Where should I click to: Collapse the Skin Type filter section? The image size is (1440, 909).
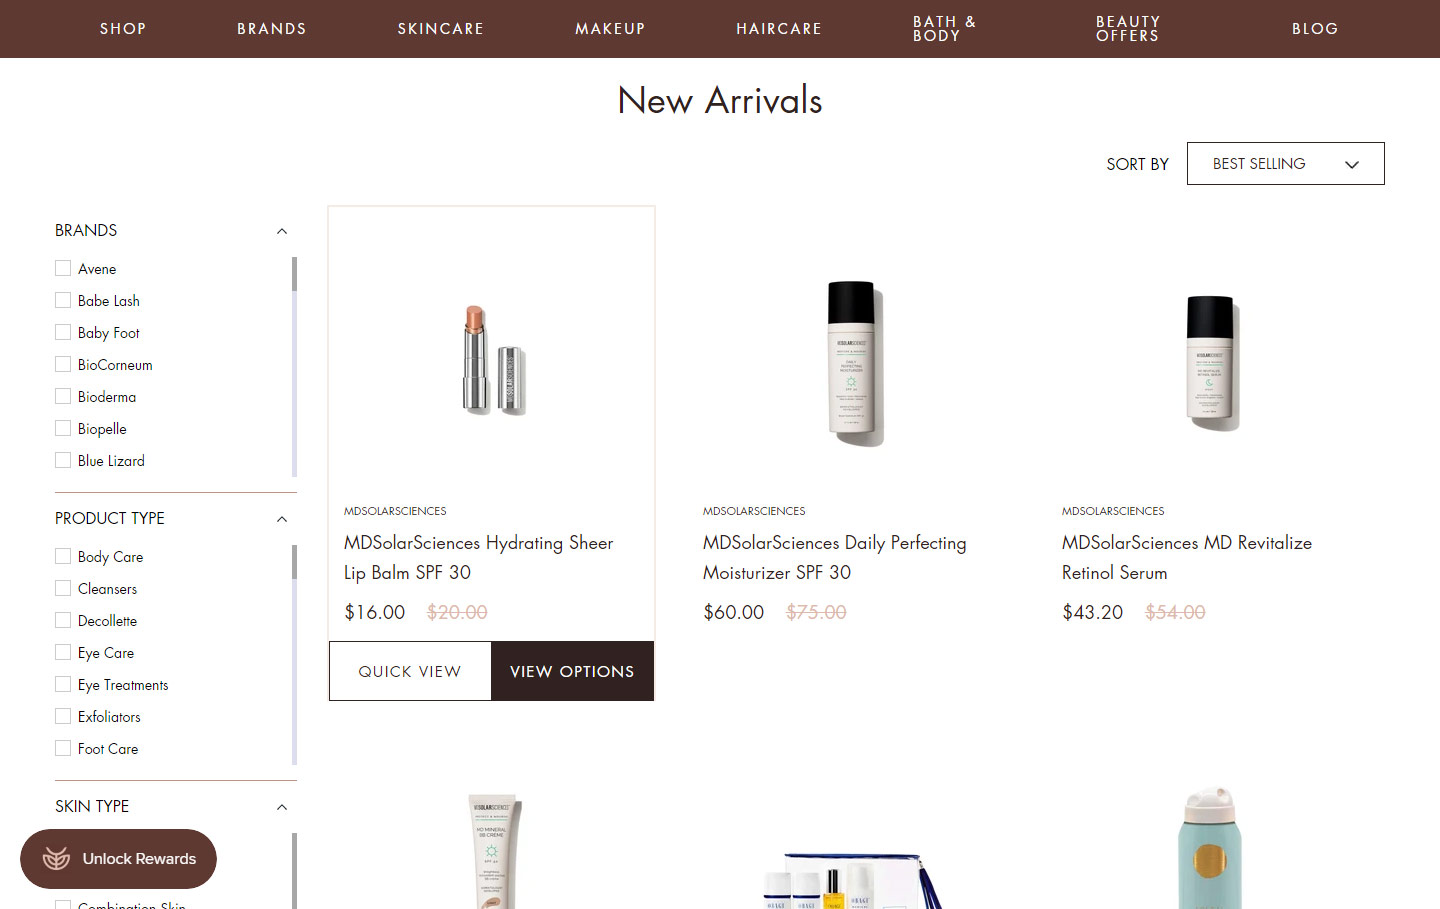pos(282,807)
